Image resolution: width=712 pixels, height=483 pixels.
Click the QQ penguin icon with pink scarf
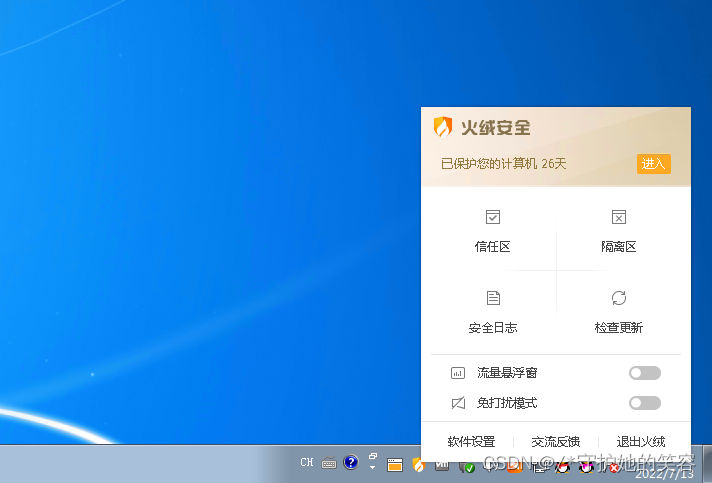click(586, 466)
